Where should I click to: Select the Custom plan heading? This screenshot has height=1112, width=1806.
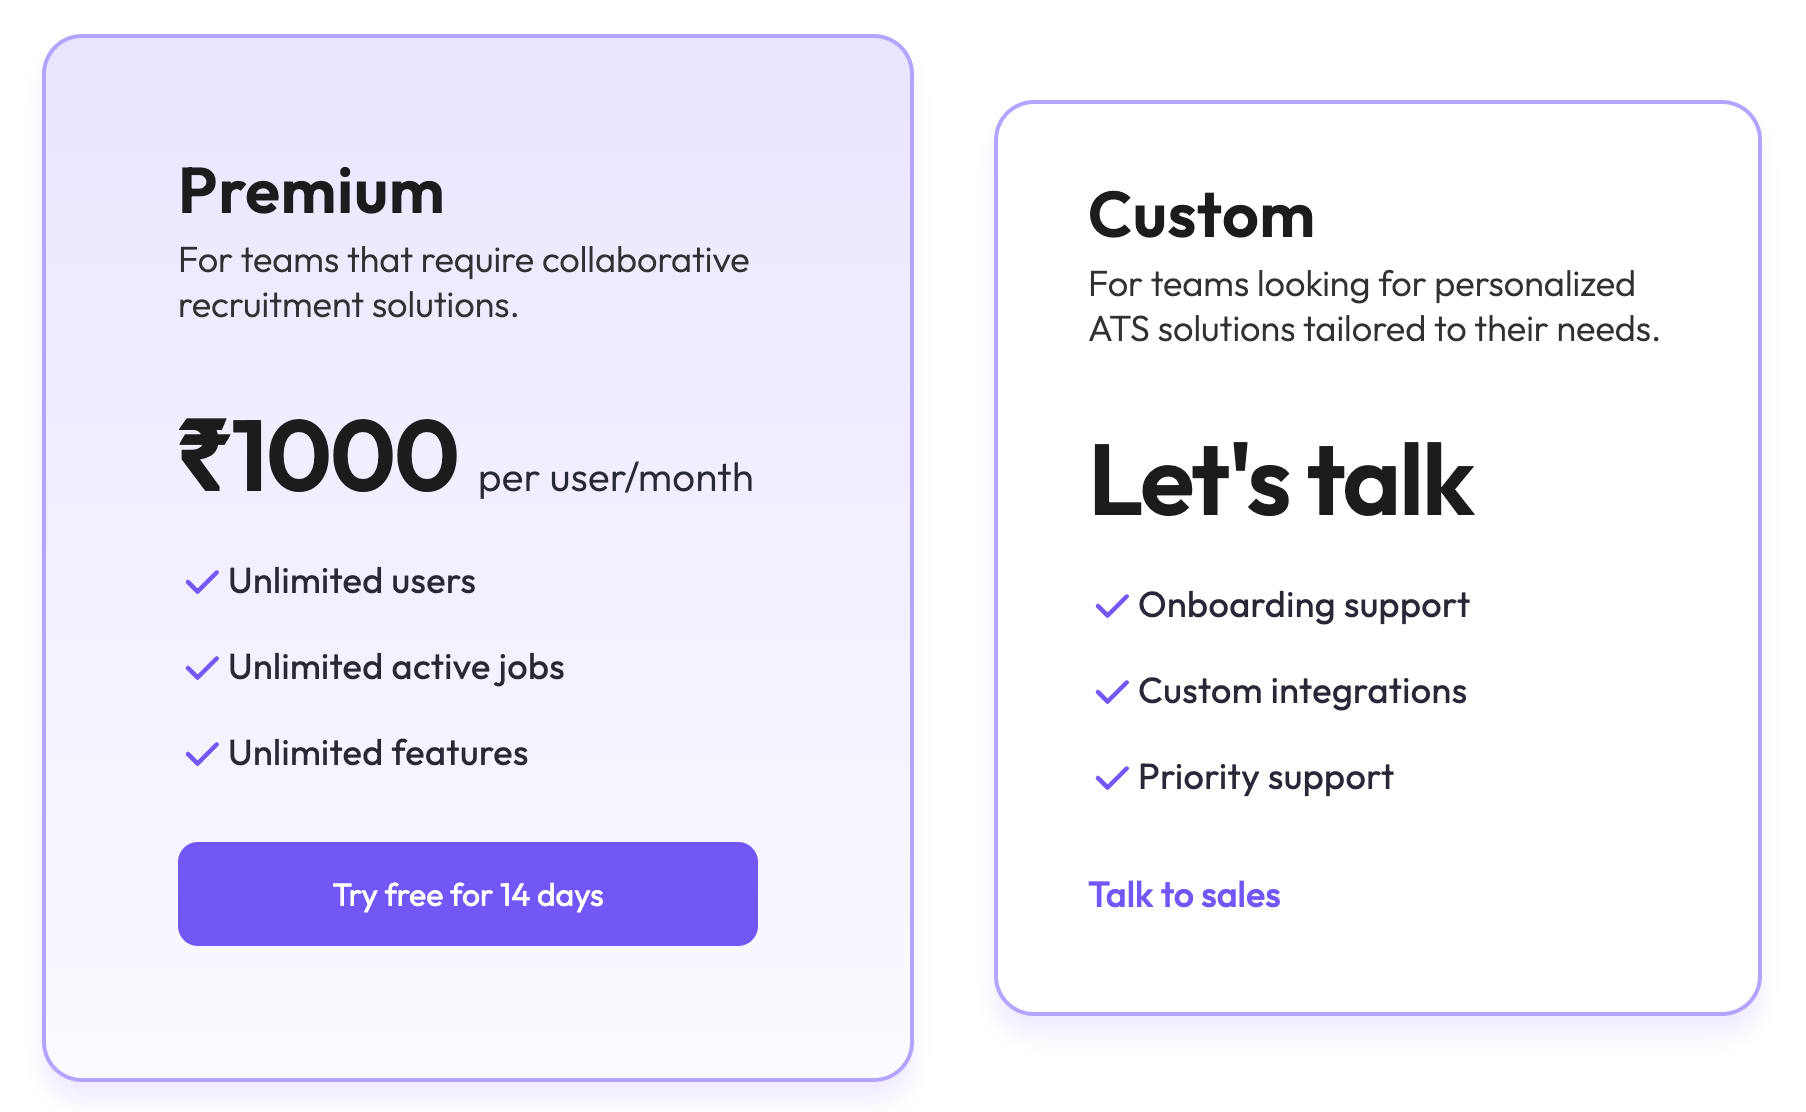tap(1201, 216)
